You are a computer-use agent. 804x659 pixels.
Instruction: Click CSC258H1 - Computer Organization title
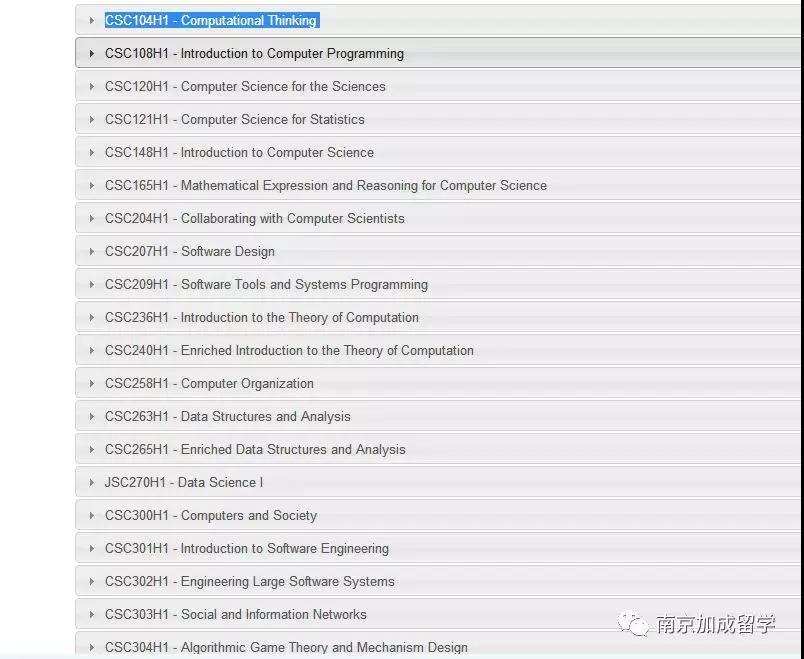pyautogui.click(x=209, y=383)
